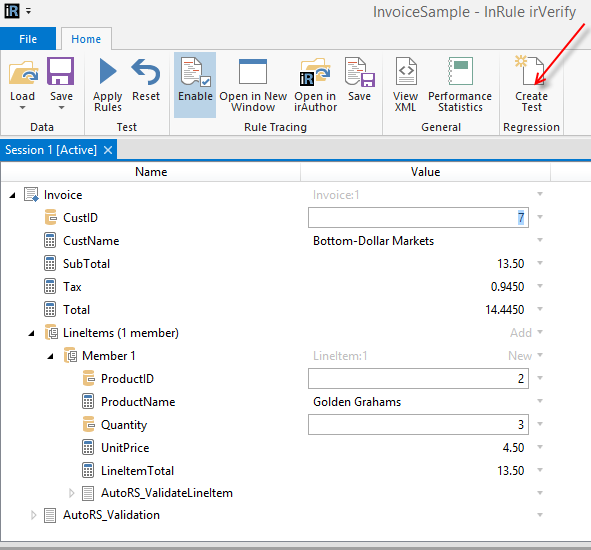The image size is (591, 550).
Task: Click the Quantity field icon
Action: coord(89,424)
